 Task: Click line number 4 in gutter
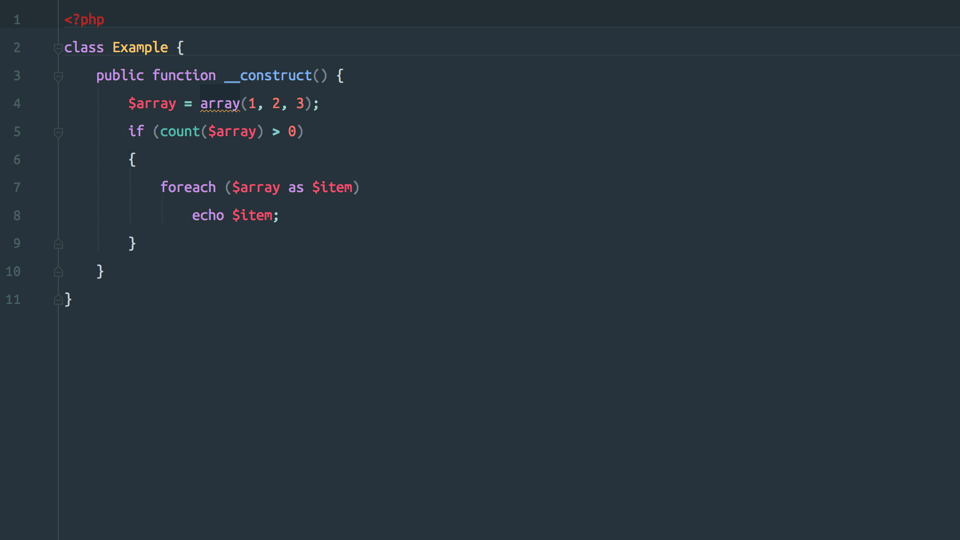coord(17,103)
